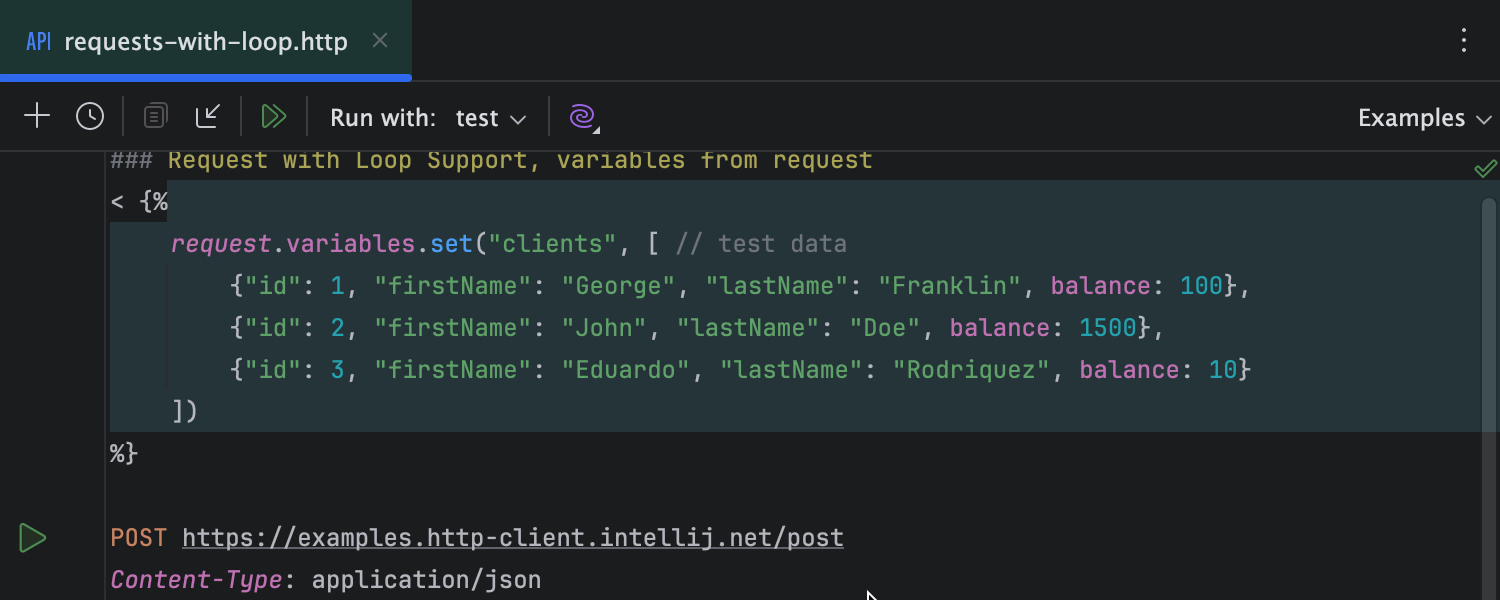The image size is (1500, 600).
Task: Click the Add request plus icon
Action: [x=37, y=117]
